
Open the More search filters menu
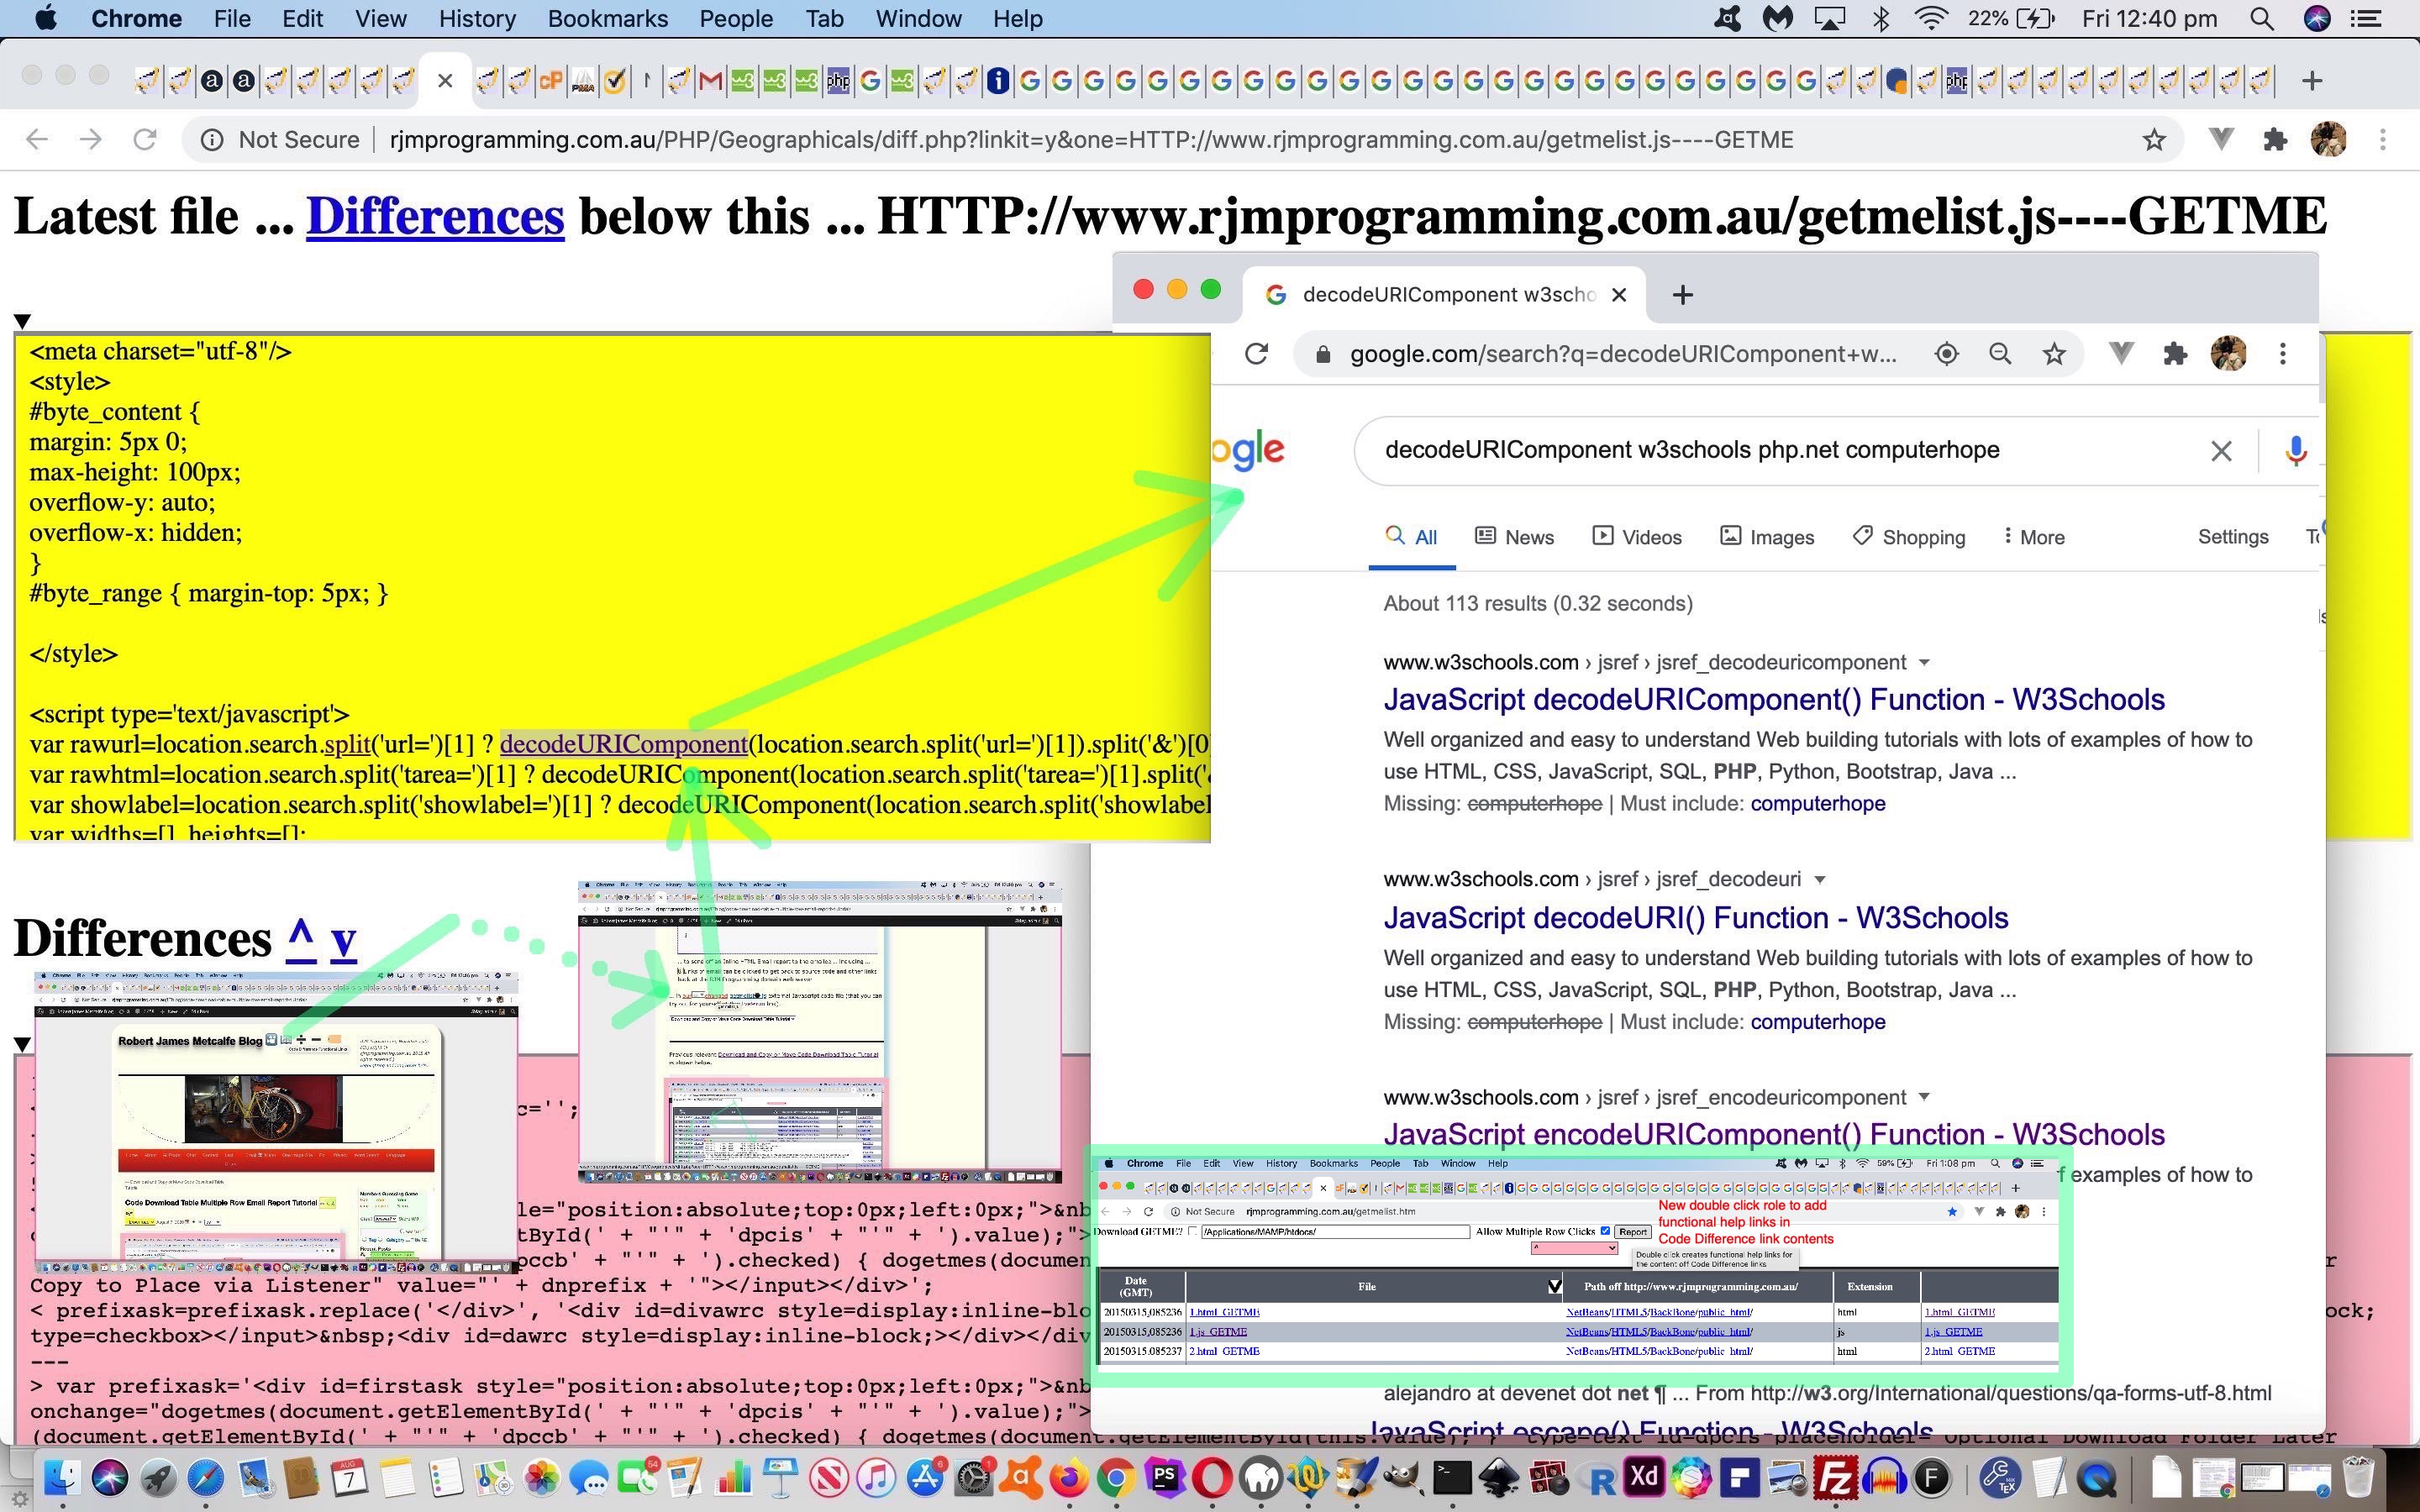pos(2034,537)
